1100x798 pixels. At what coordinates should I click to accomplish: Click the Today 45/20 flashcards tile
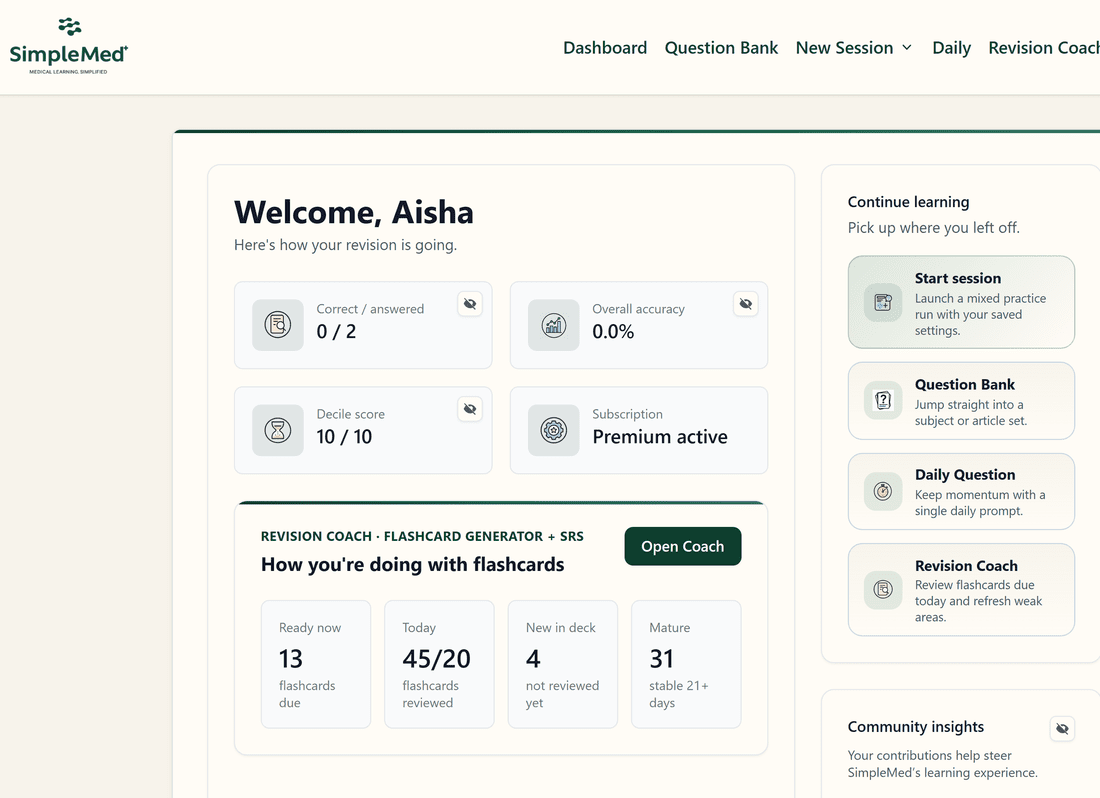tap(439, 664)
